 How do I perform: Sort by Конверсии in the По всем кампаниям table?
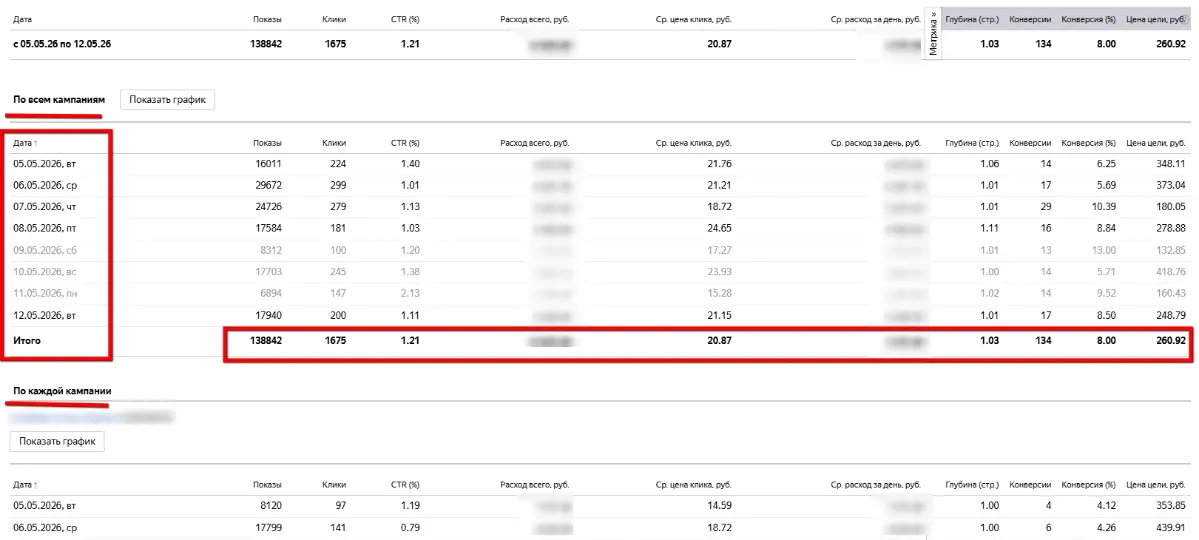pos(1030,143)
